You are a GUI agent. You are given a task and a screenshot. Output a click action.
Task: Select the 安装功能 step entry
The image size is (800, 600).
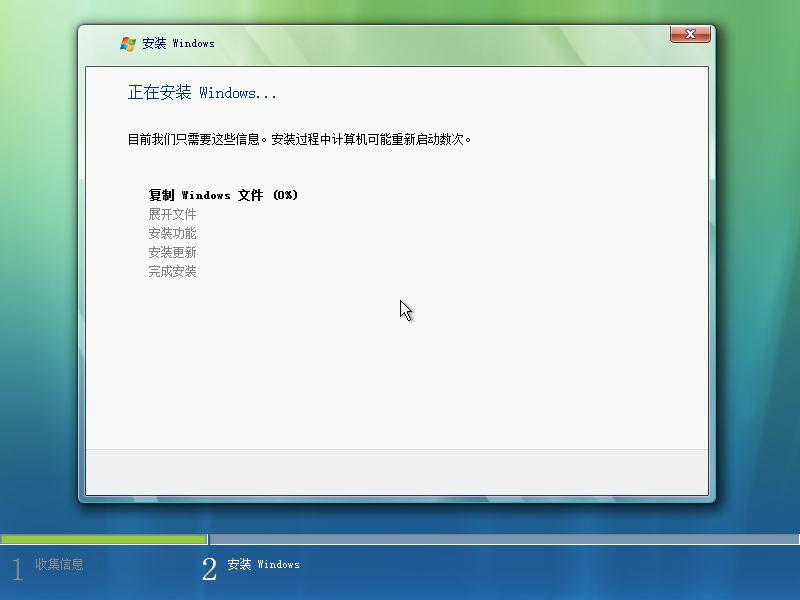point(171,233)
